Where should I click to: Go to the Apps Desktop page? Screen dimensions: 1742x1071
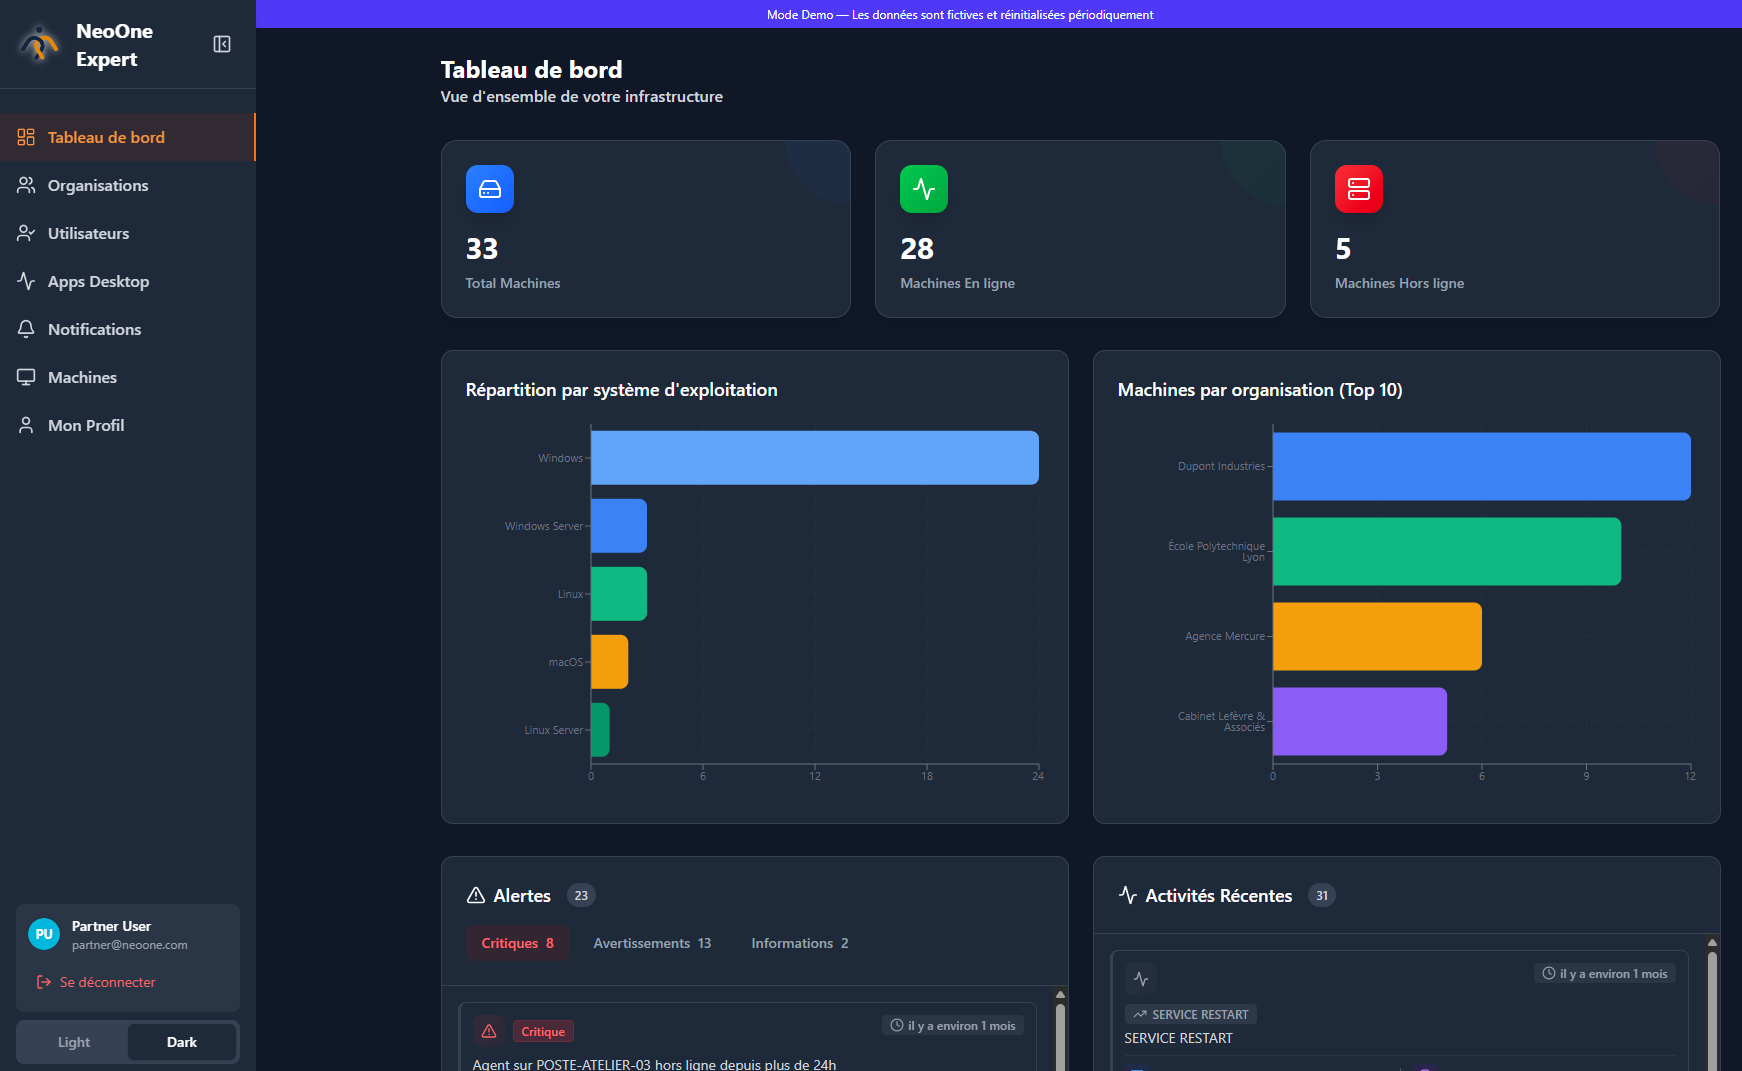click(98, 281)
